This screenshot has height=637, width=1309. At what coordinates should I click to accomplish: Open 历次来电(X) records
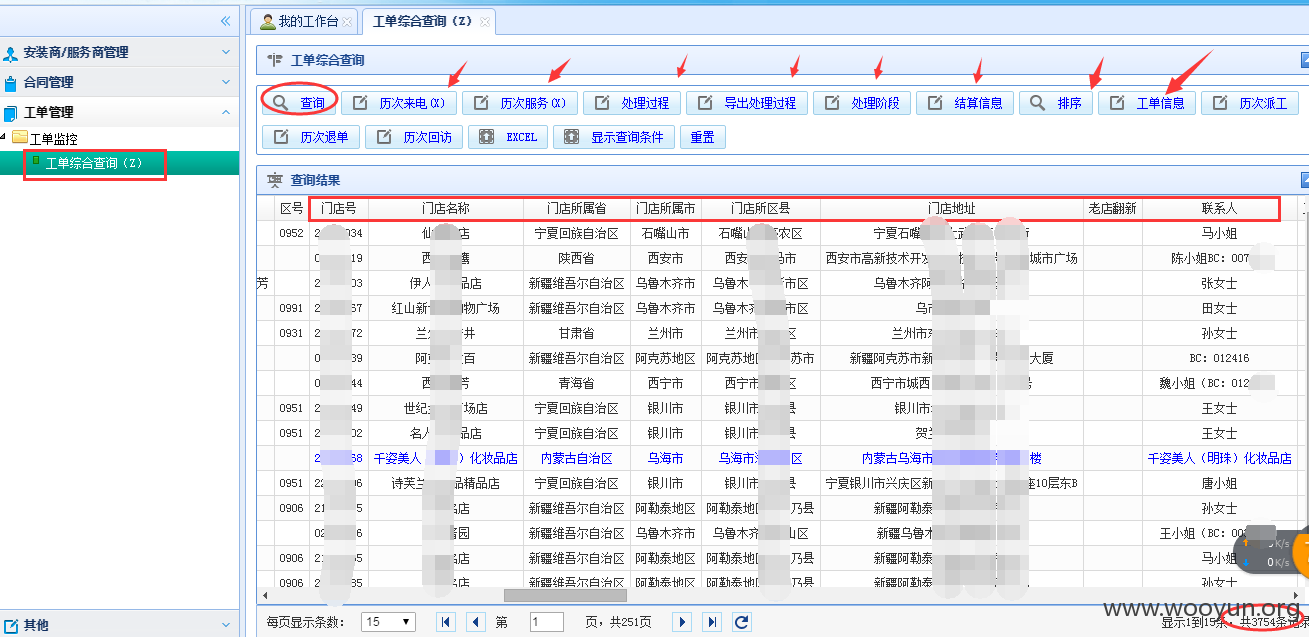click(400, 103)
